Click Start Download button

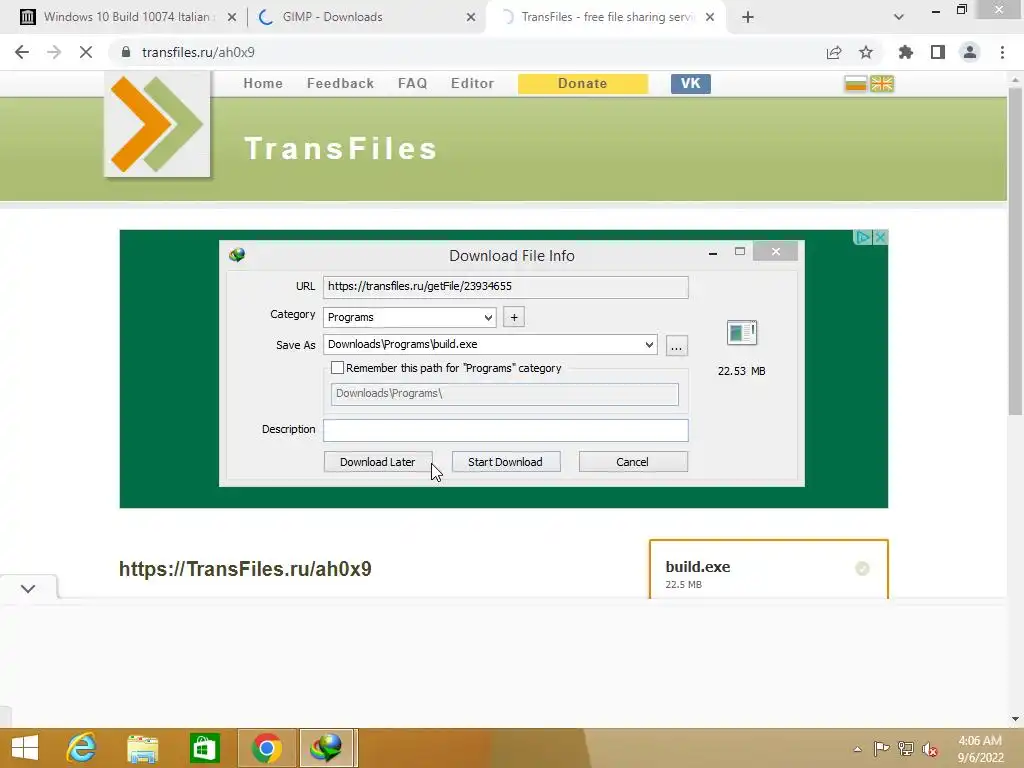pyautogui.click(x=505, y=462)
